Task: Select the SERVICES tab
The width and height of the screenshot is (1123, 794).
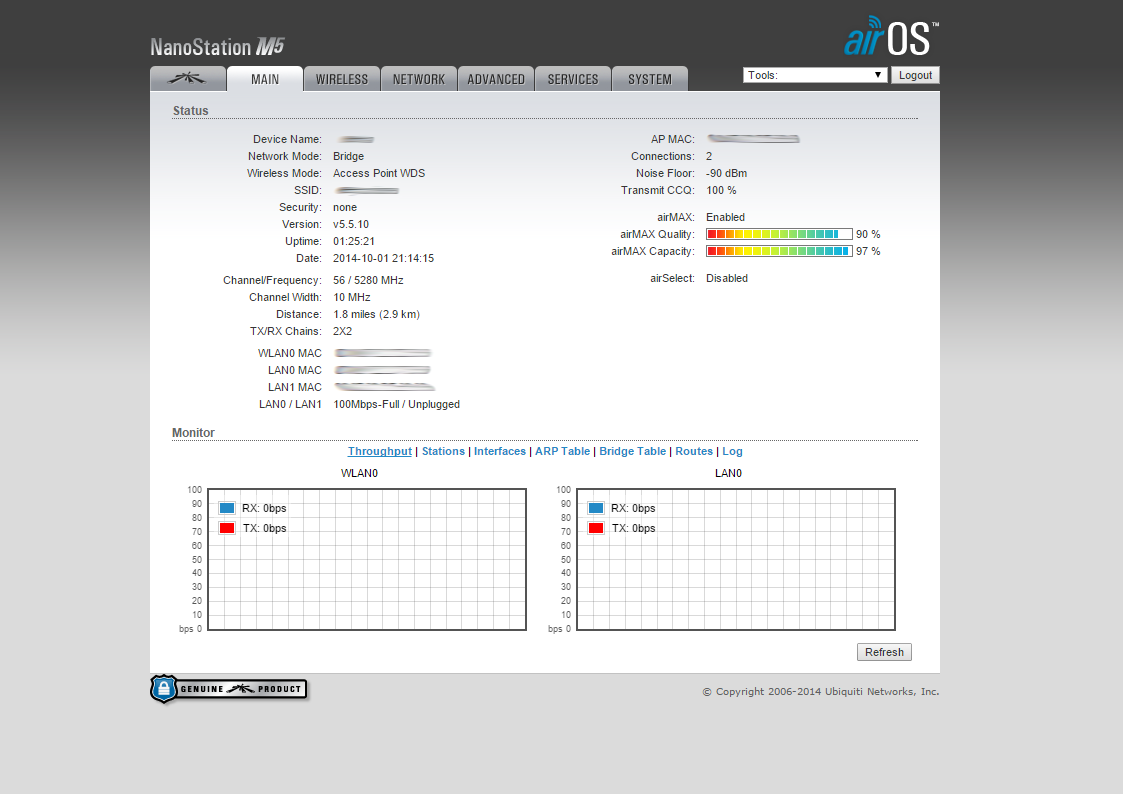Action: coord(573,79)
